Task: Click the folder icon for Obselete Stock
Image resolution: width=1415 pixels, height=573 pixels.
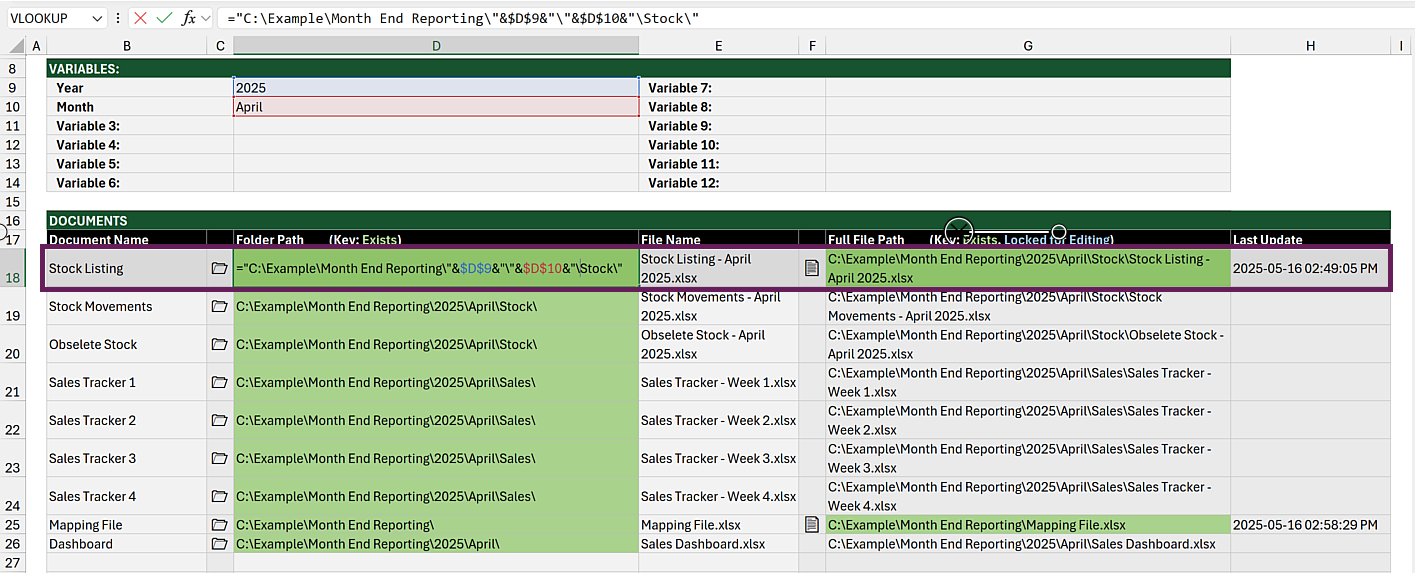Action: pos(219,345)
